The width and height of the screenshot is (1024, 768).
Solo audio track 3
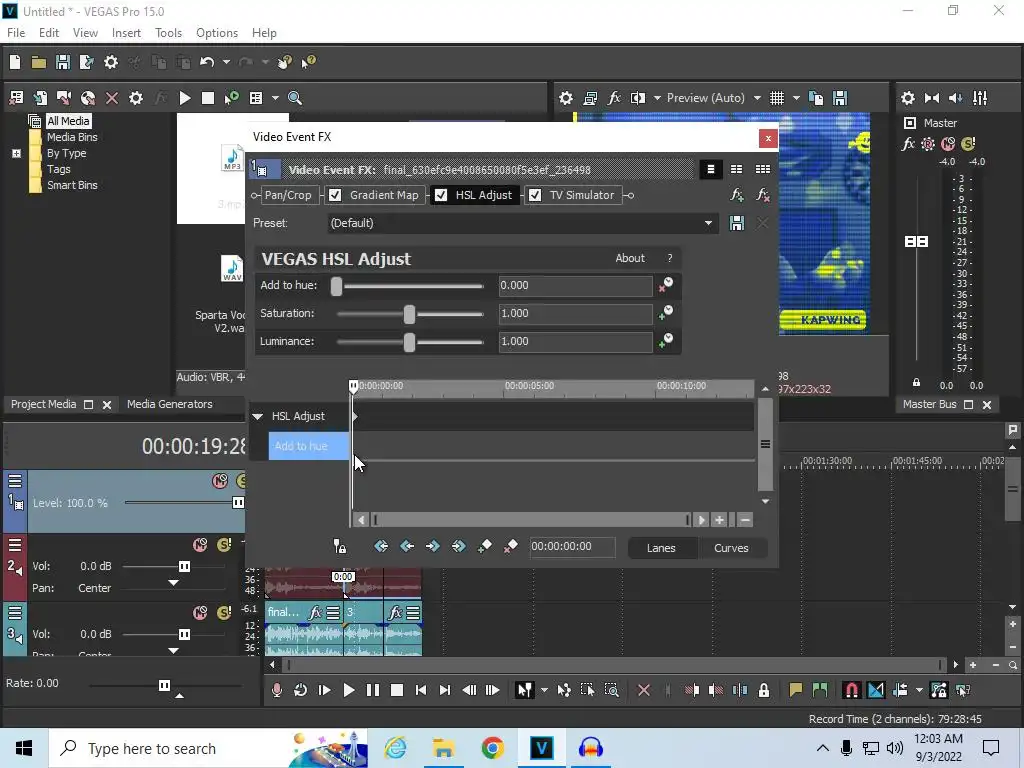[224, 613]
